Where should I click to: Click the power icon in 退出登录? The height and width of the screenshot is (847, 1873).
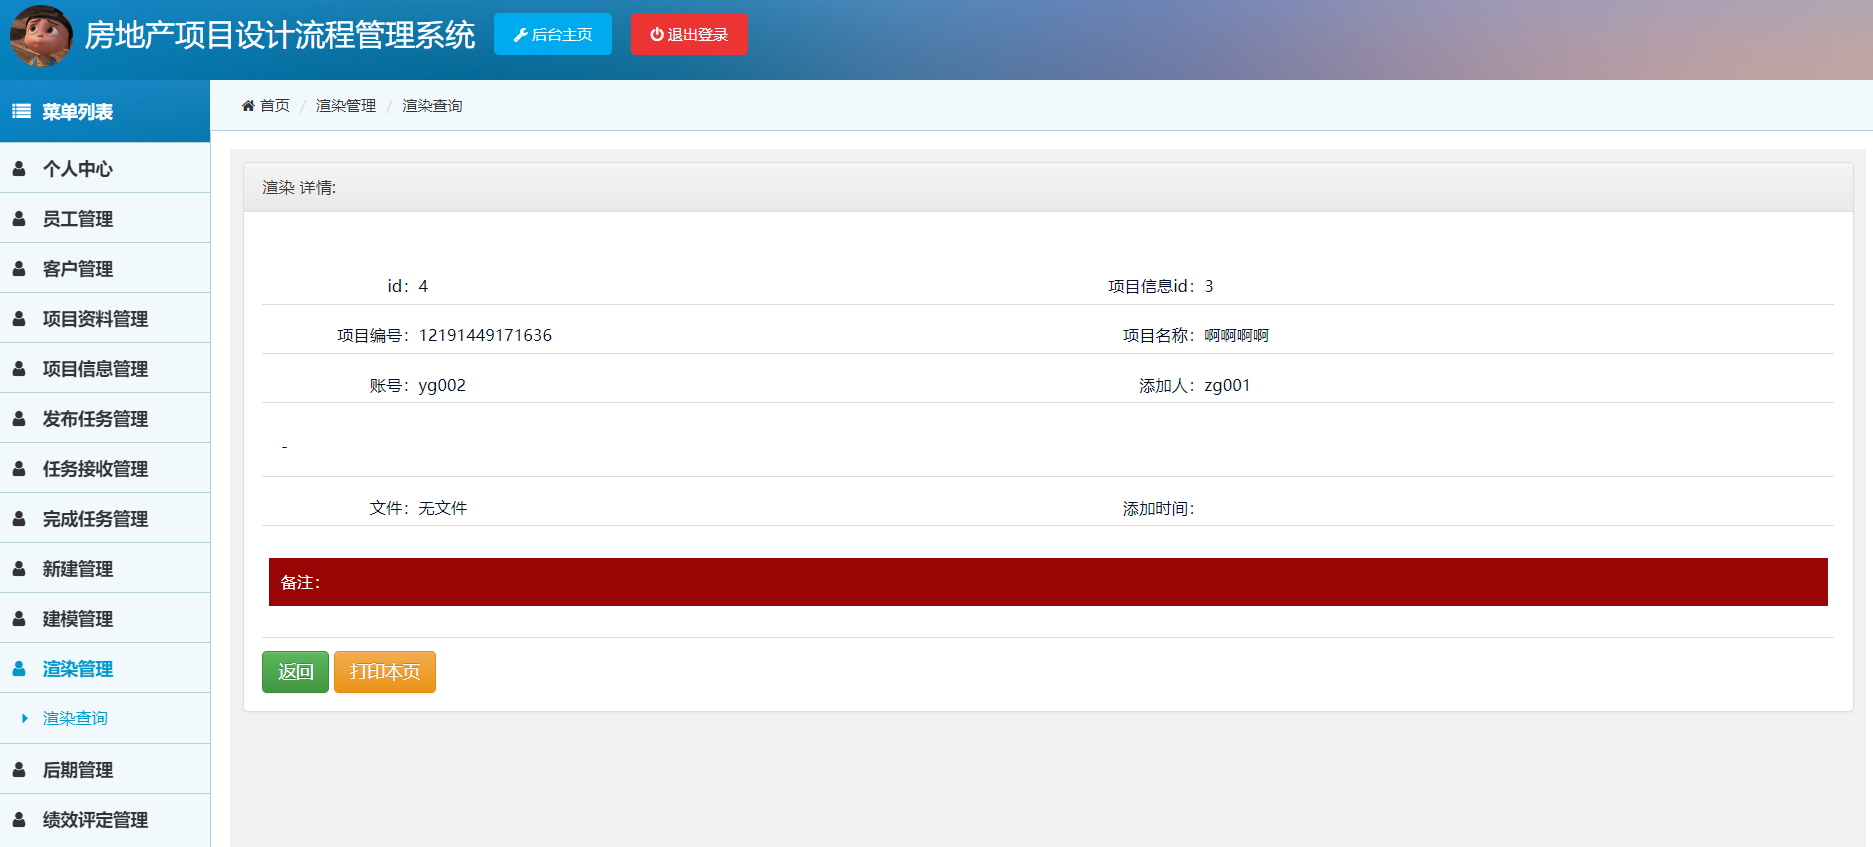657,34
